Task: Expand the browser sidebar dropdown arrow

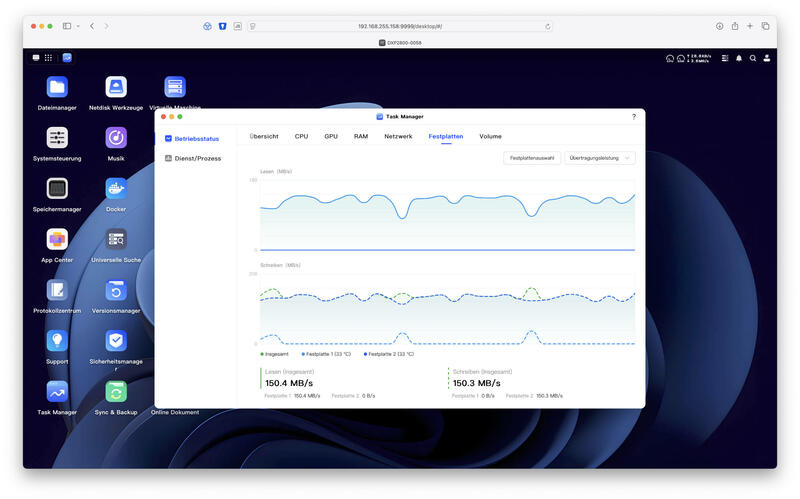Action: [x=78, y=26]
